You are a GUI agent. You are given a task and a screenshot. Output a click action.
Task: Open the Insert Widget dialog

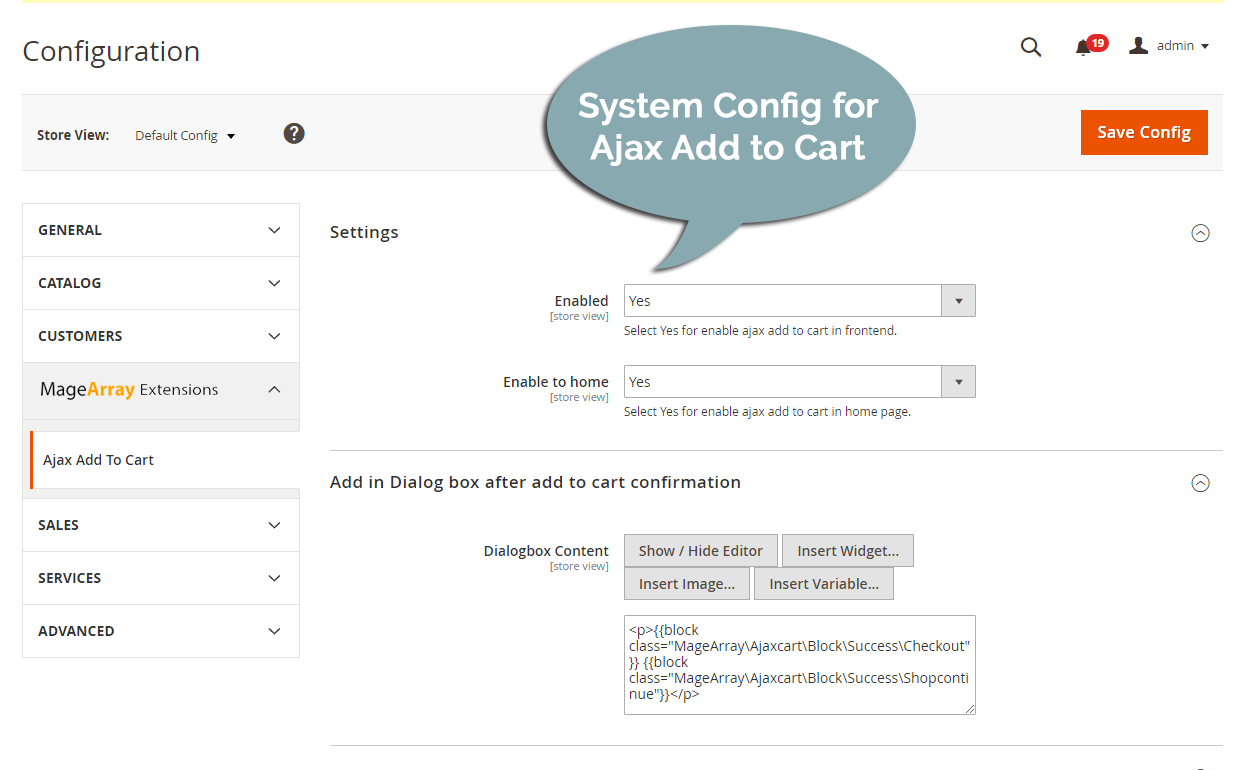847,550
